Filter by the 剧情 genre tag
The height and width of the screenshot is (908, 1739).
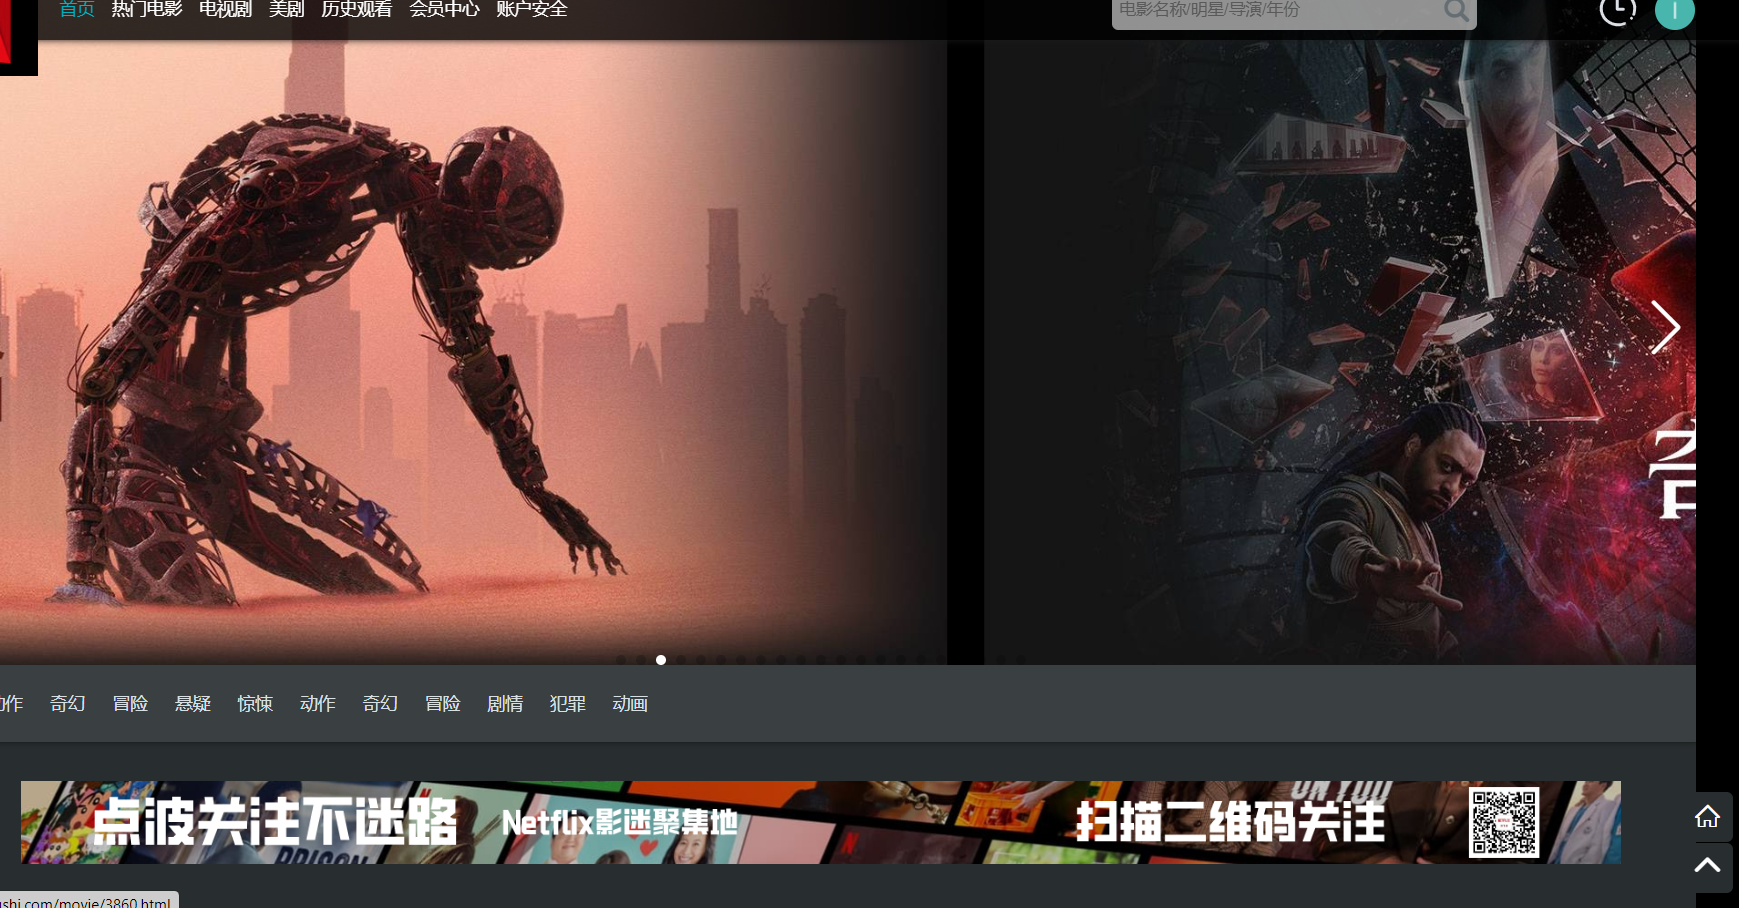(505, 704)
